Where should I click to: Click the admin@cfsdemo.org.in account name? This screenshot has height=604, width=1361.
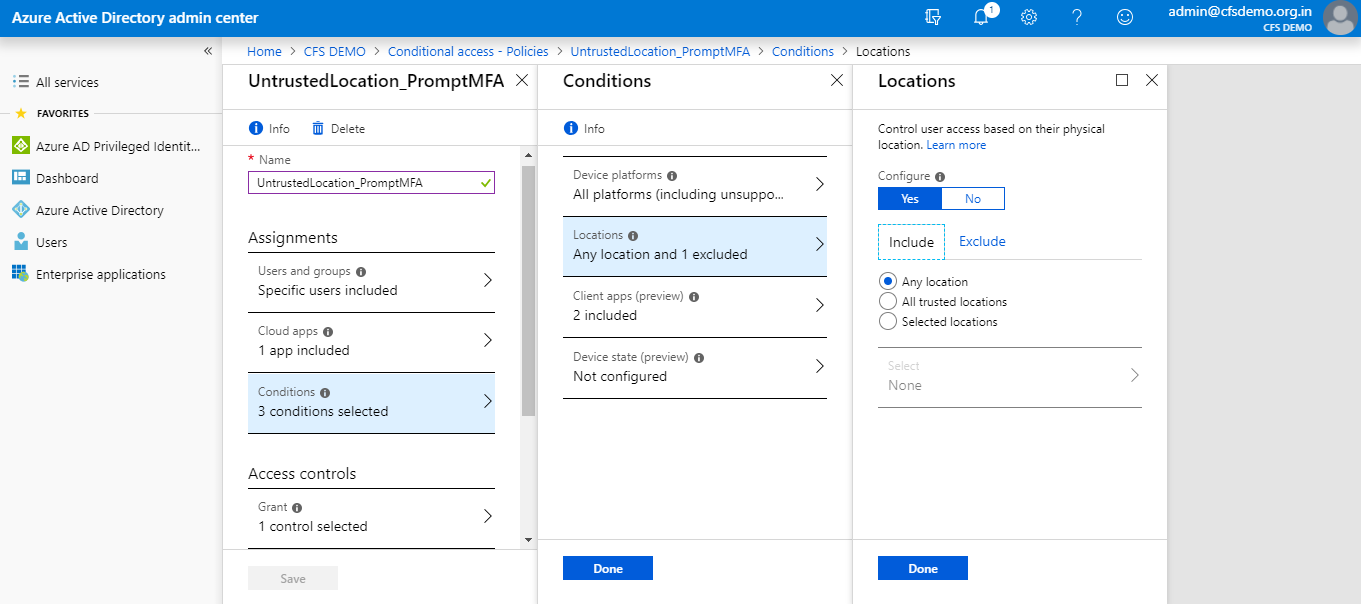point(1240,11)
